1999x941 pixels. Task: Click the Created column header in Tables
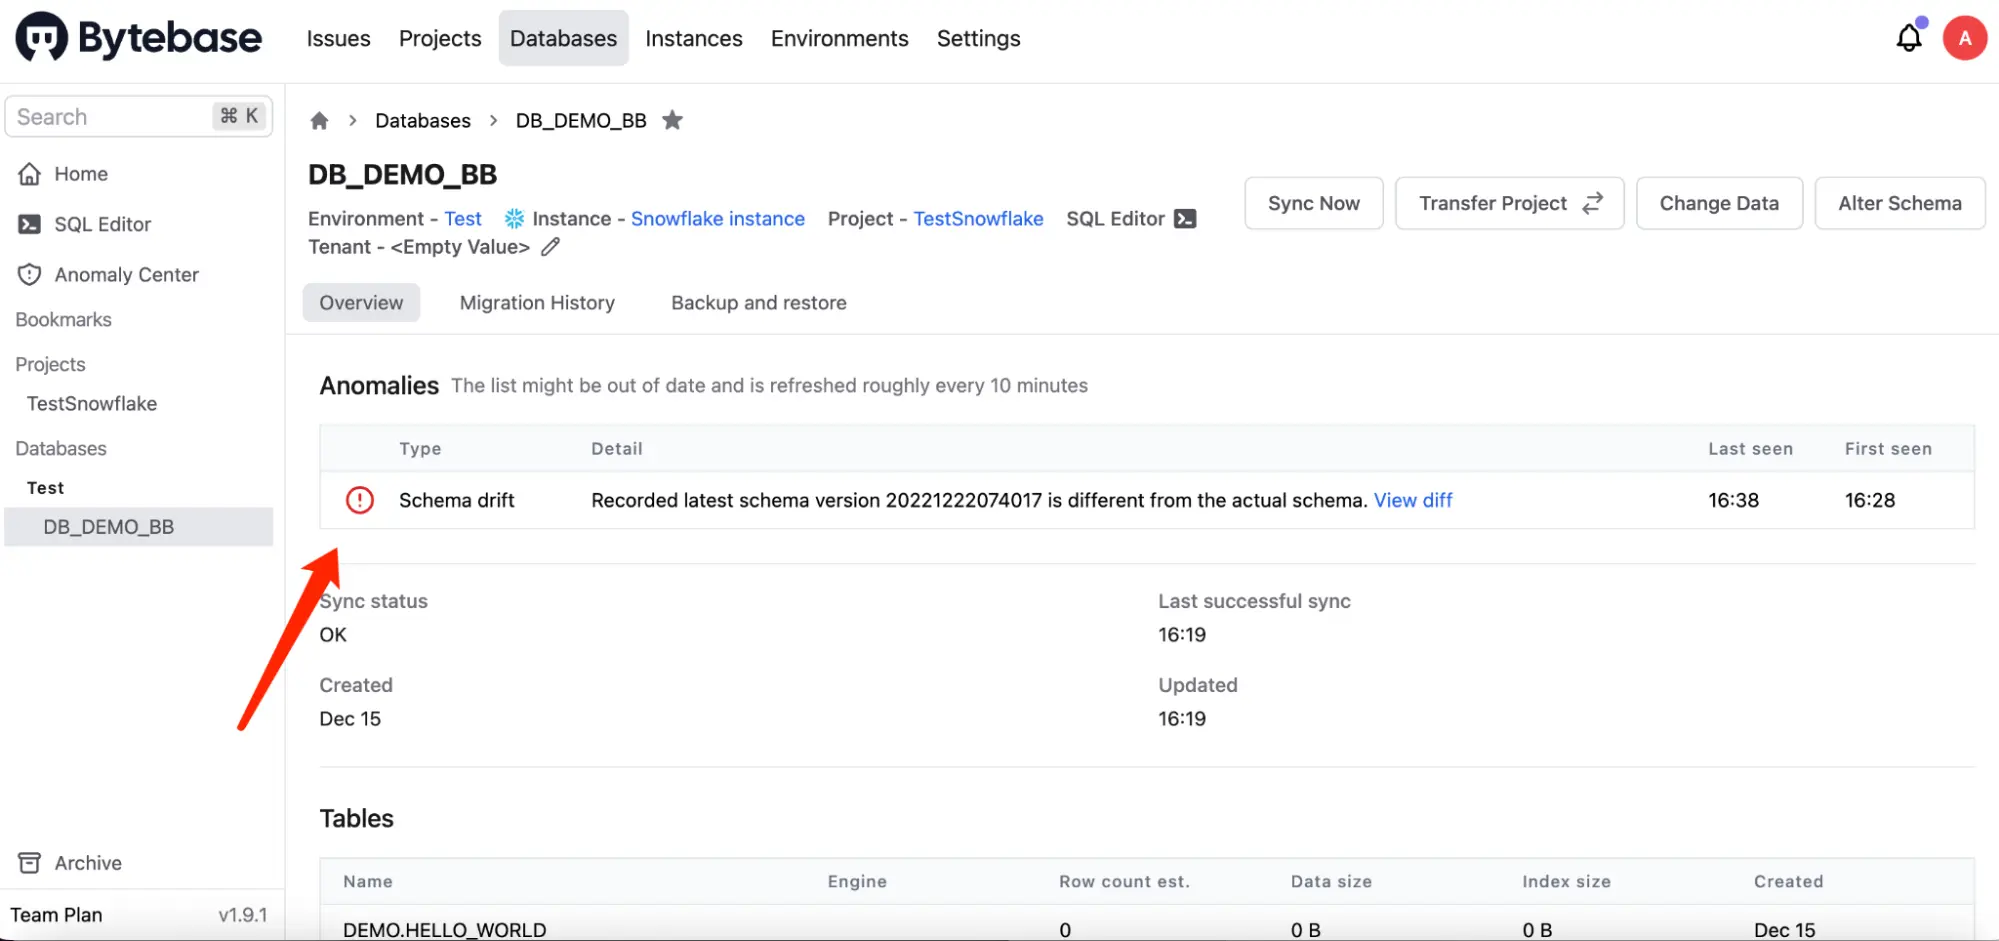1788,882
